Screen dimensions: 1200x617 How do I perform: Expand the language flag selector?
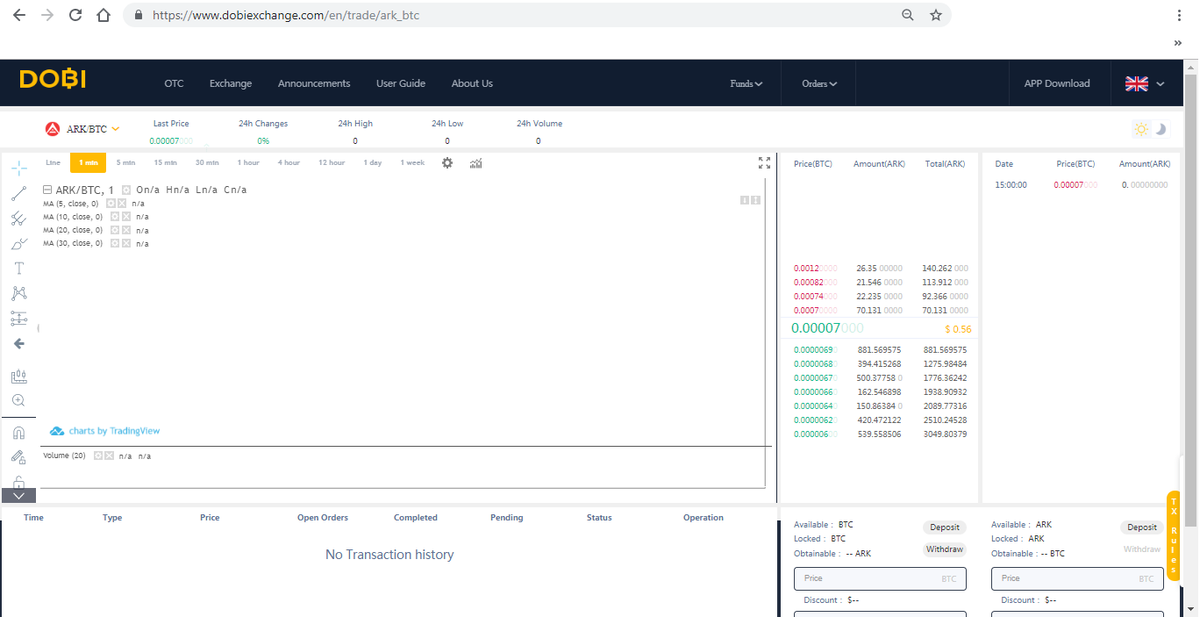[1142, 83]
